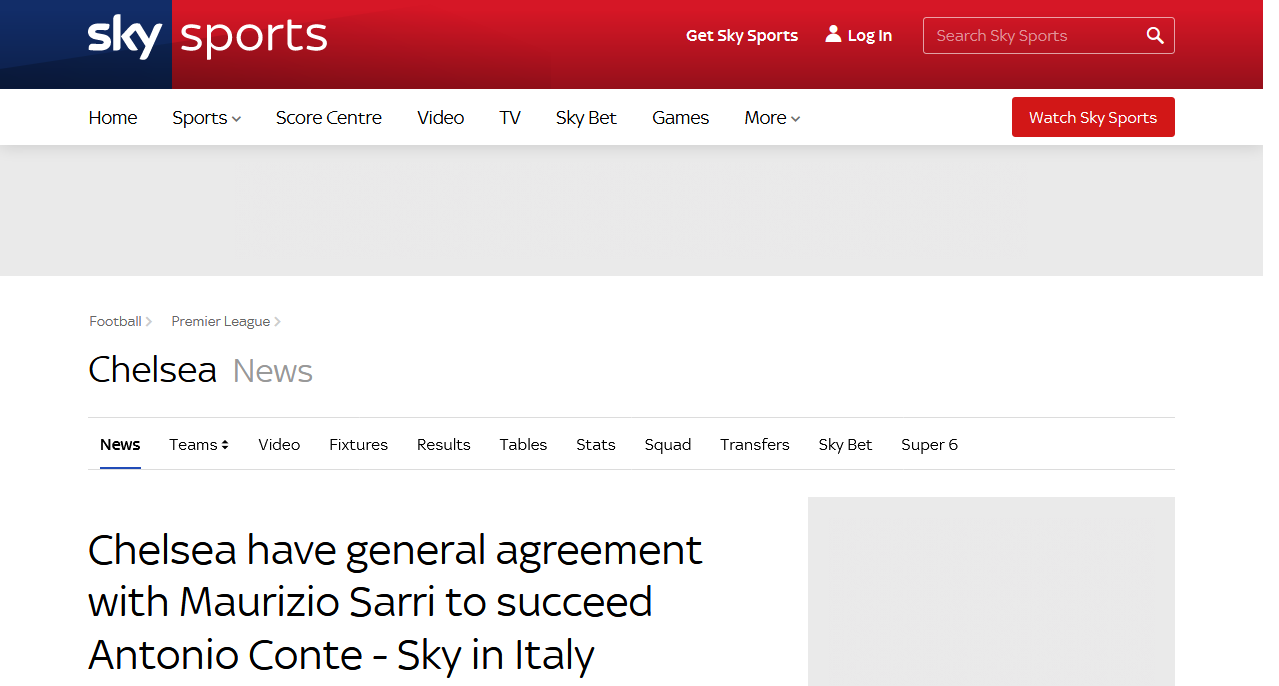Viewport: 1279px width, 686px height.
Task: Click the Football breadcrumb link
Action: click(x=115, y=321)
